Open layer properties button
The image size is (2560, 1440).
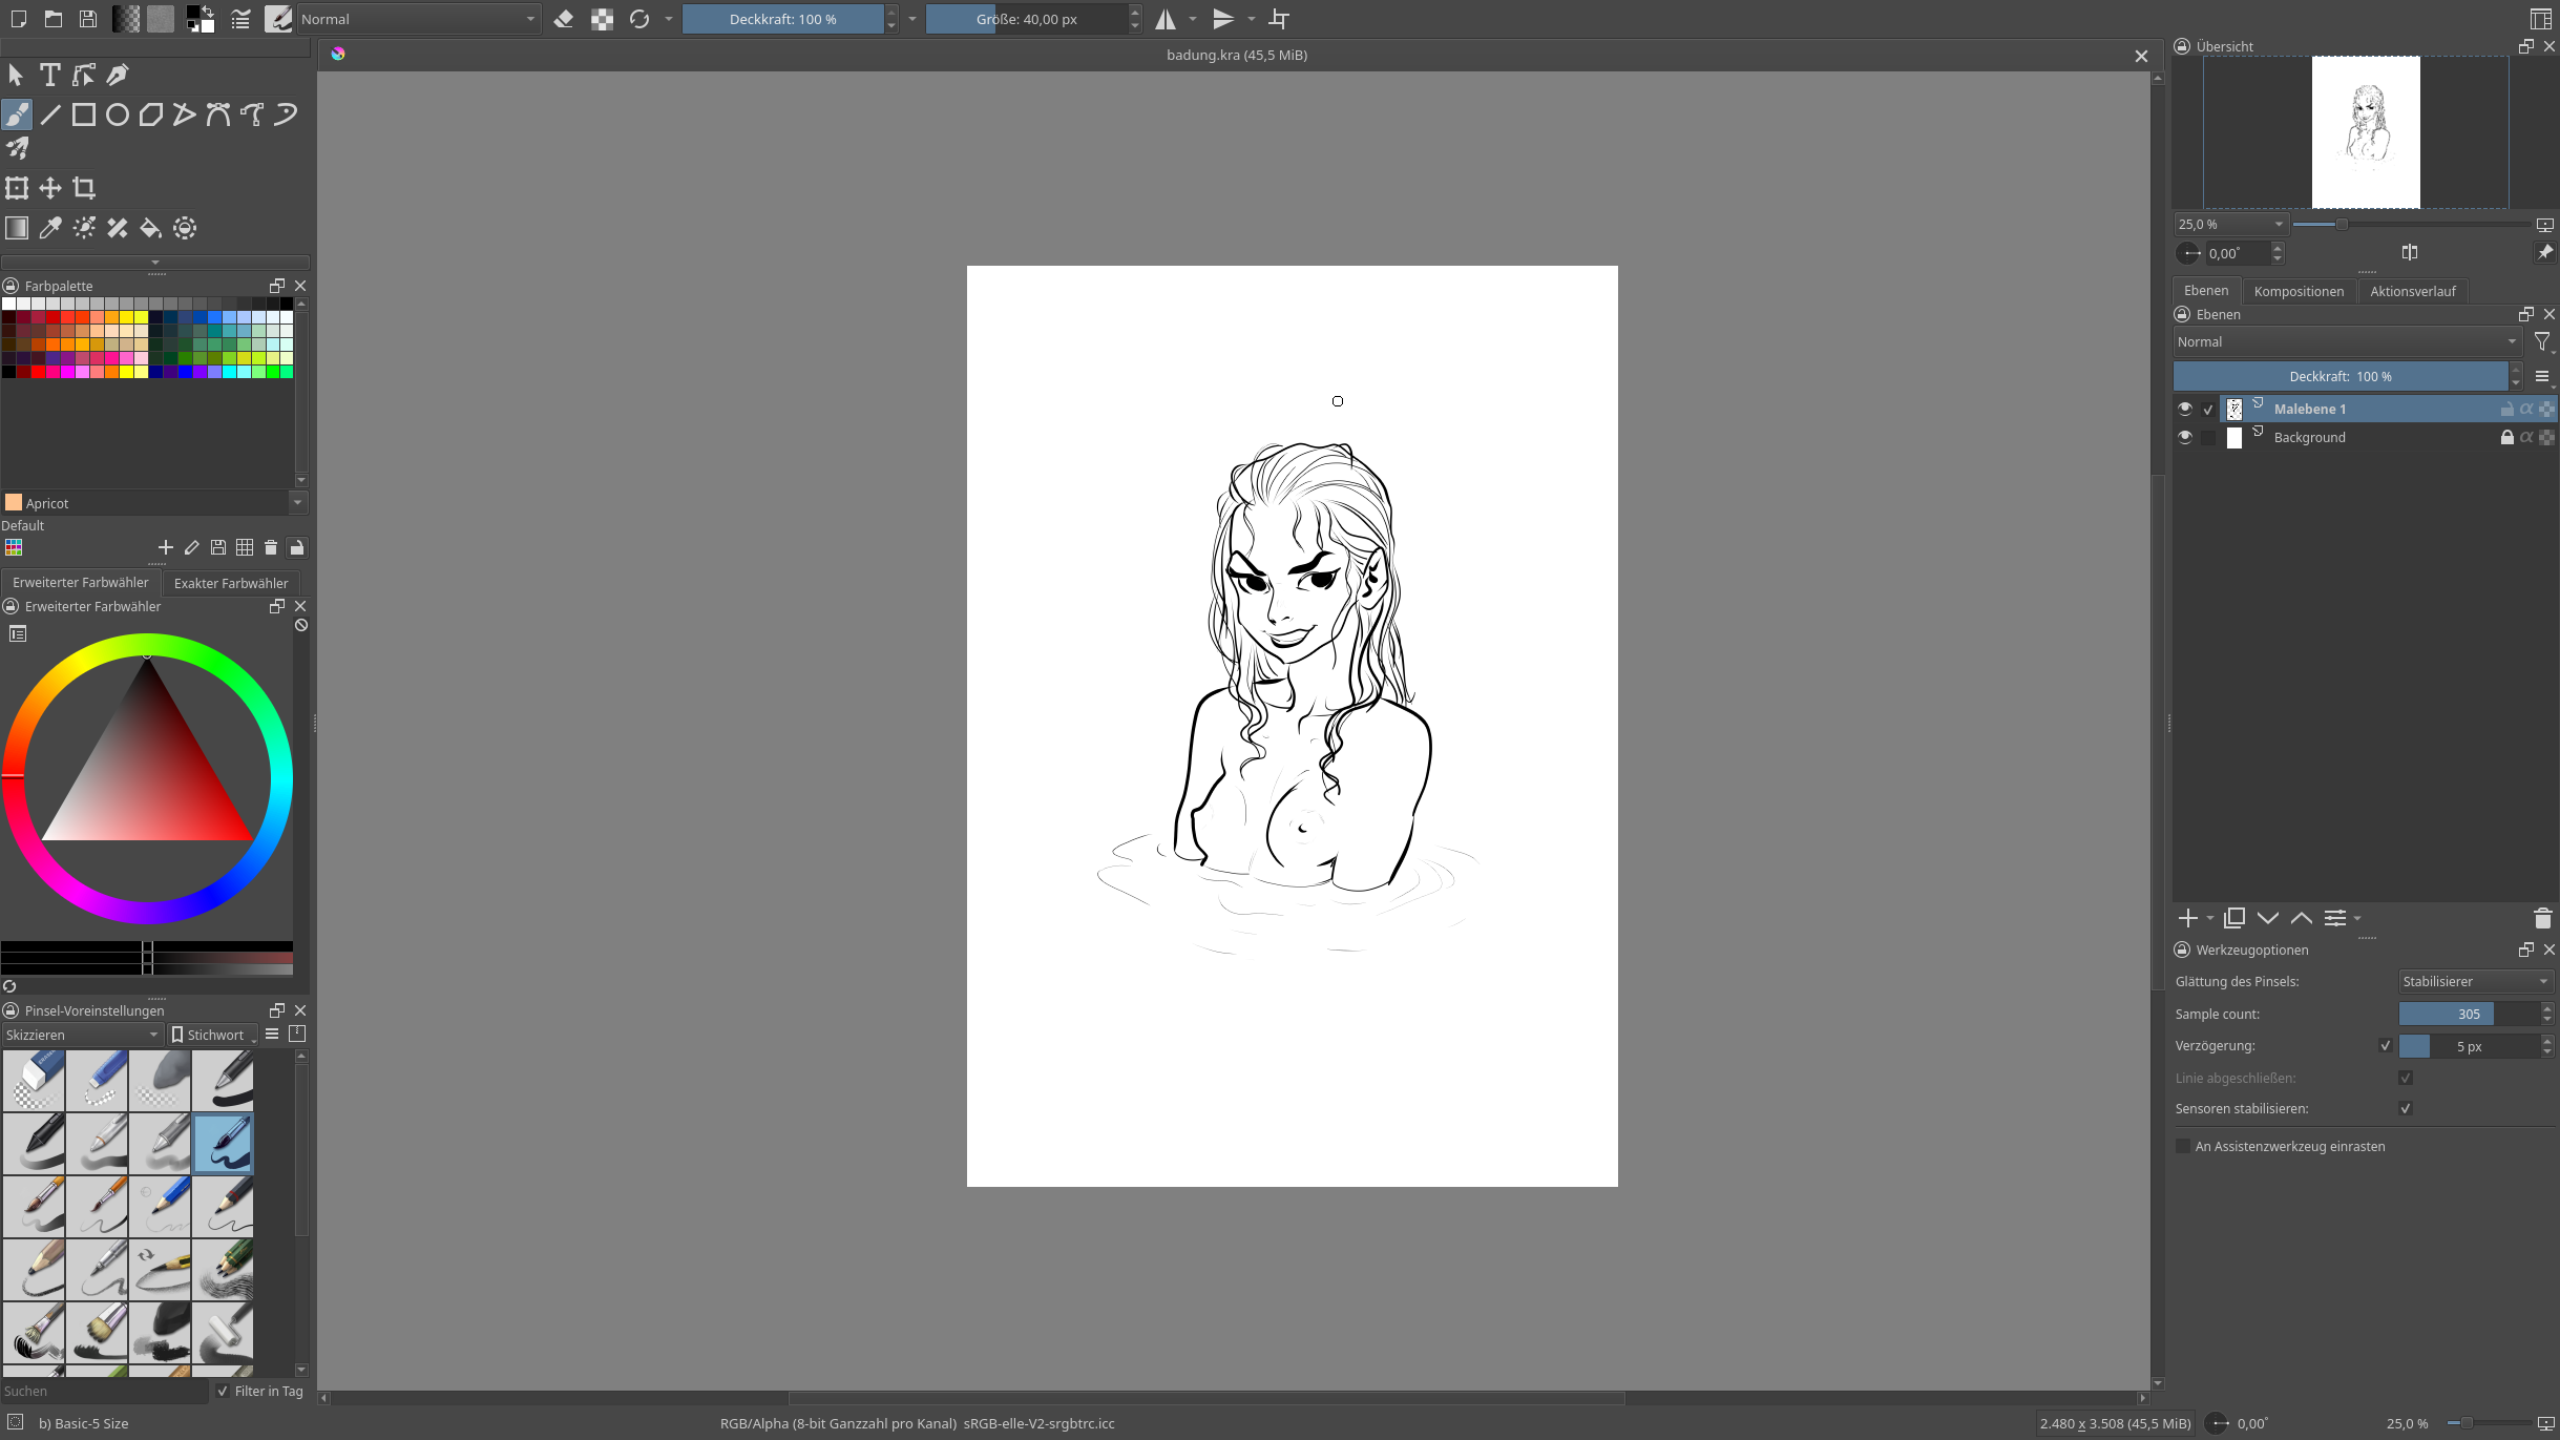2335,918
